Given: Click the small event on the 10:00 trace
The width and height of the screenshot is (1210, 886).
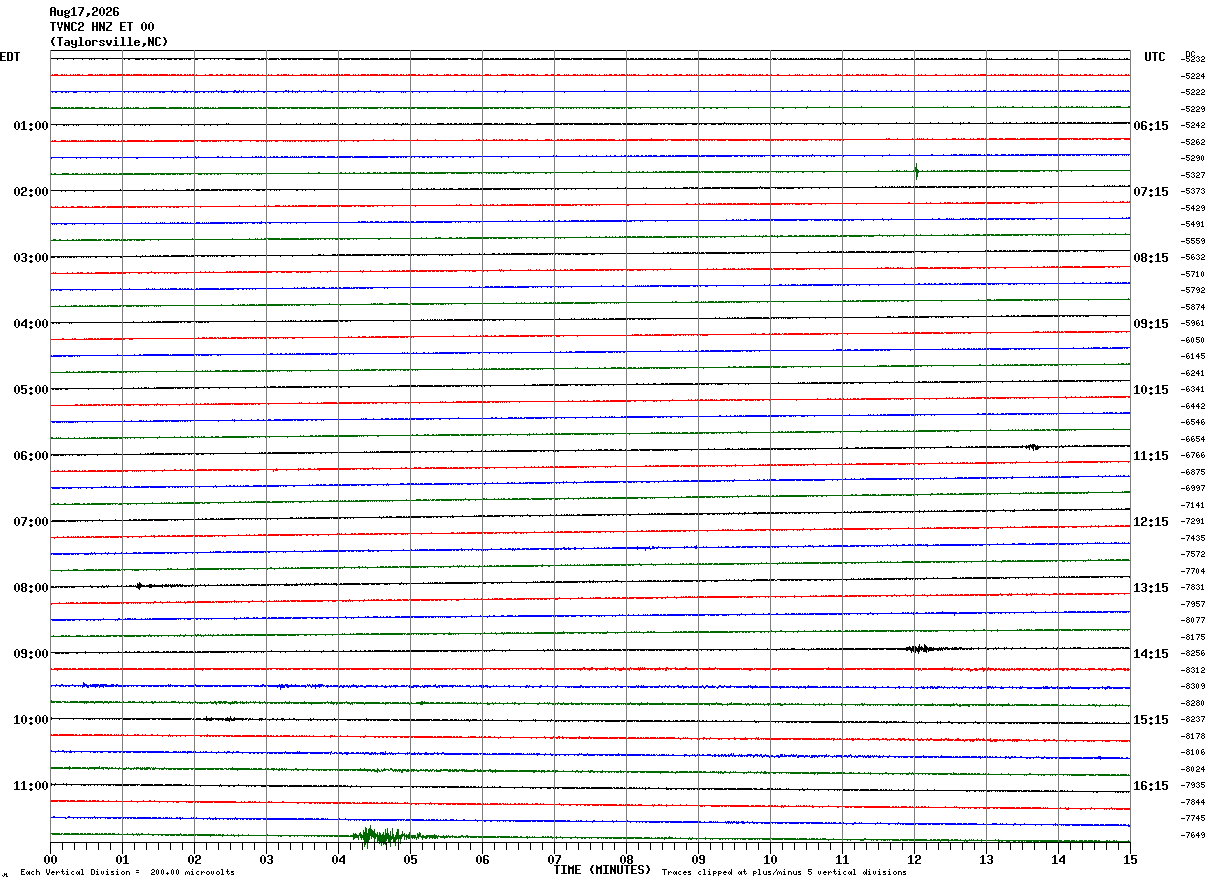Looking at the screenshot, I should point(220,718).
